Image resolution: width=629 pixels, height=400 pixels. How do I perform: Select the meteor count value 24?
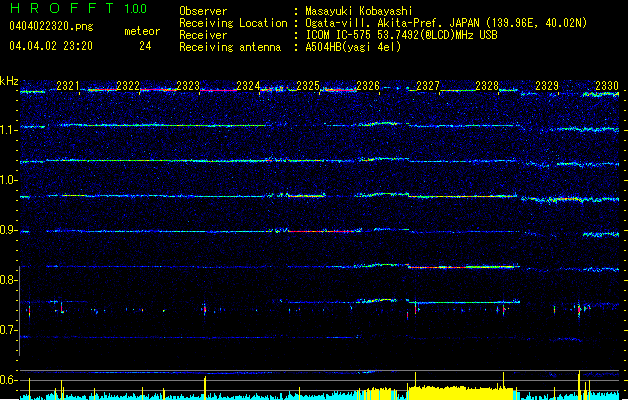point(146,46)
